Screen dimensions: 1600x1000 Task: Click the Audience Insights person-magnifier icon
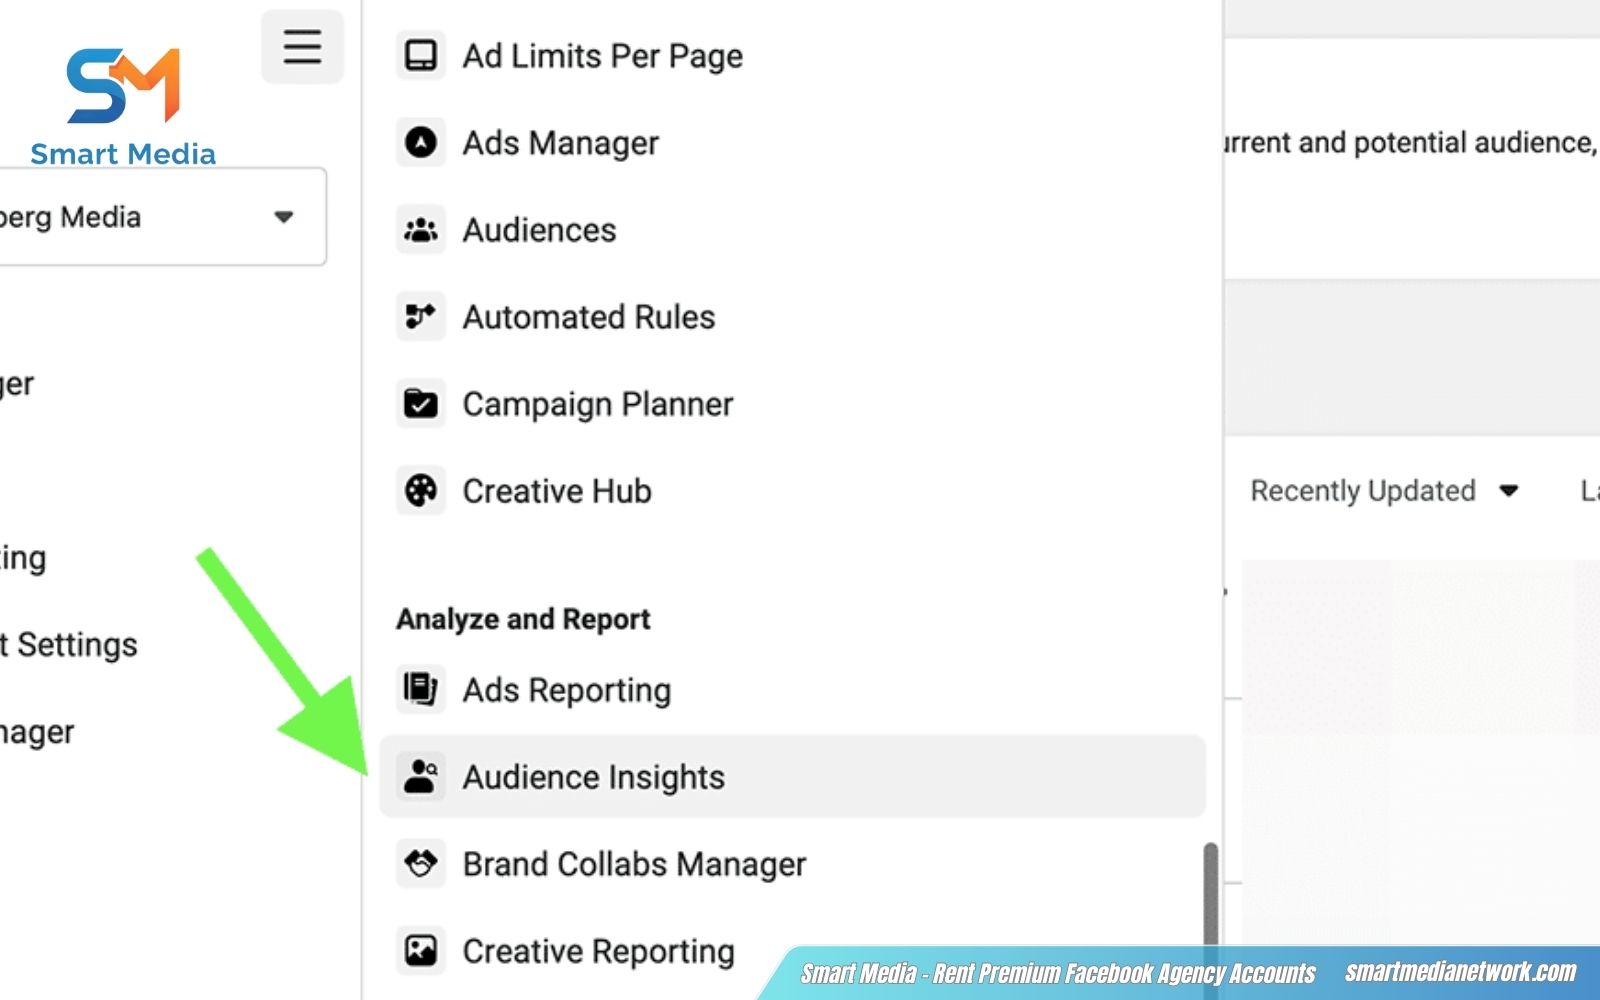[421, 777]
